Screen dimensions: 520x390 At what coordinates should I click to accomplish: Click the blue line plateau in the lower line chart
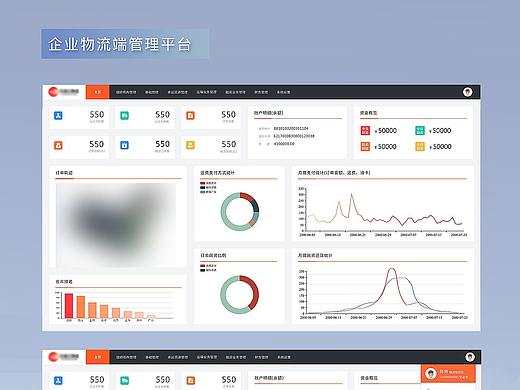[403, 277]
